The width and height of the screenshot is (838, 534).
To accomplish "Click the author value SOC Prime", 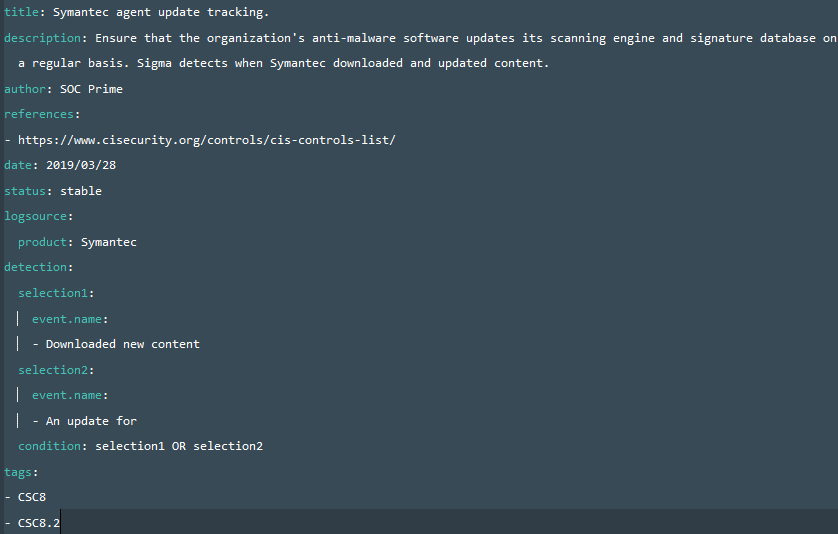I will pos(91,89).
